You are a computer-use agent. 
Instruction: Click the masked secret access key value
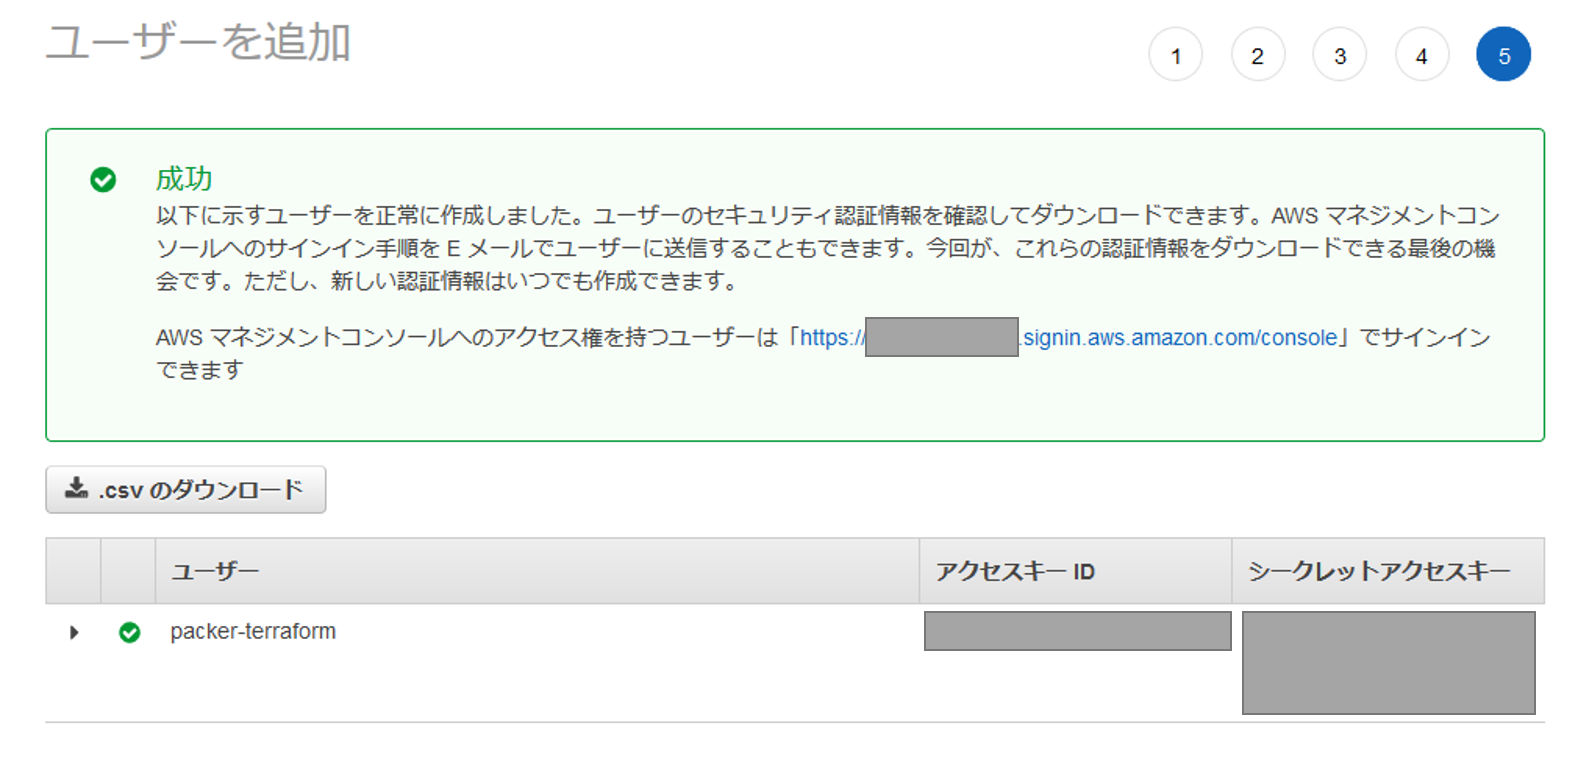pos(1388,662)
